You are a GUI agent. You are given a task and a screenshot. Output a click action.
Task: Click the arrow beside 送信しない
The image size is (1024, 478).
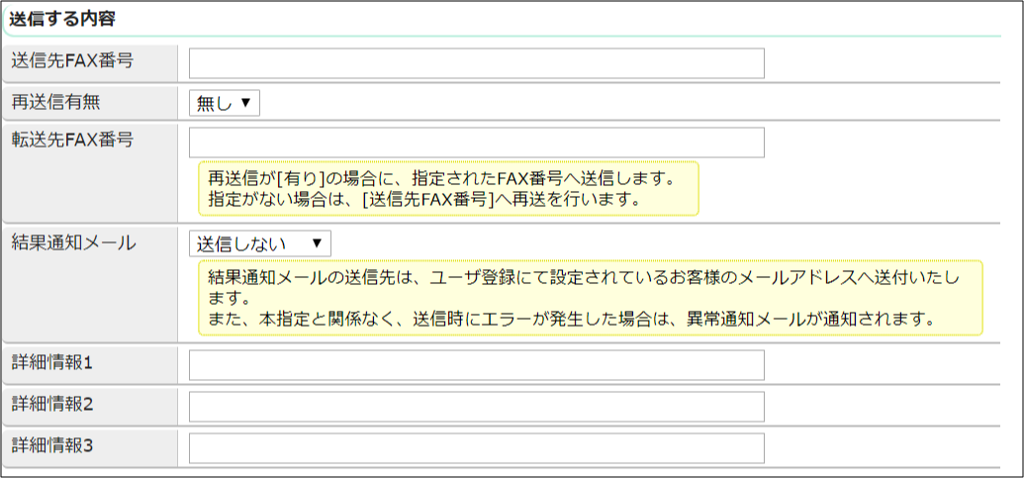tap(316, 243)
